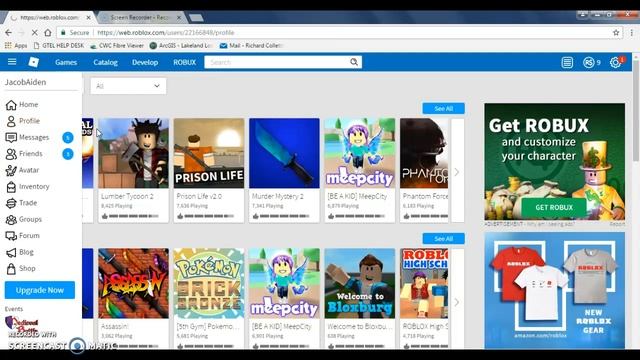Click GET ROBUX button in advertisement

tap(554, 207)
